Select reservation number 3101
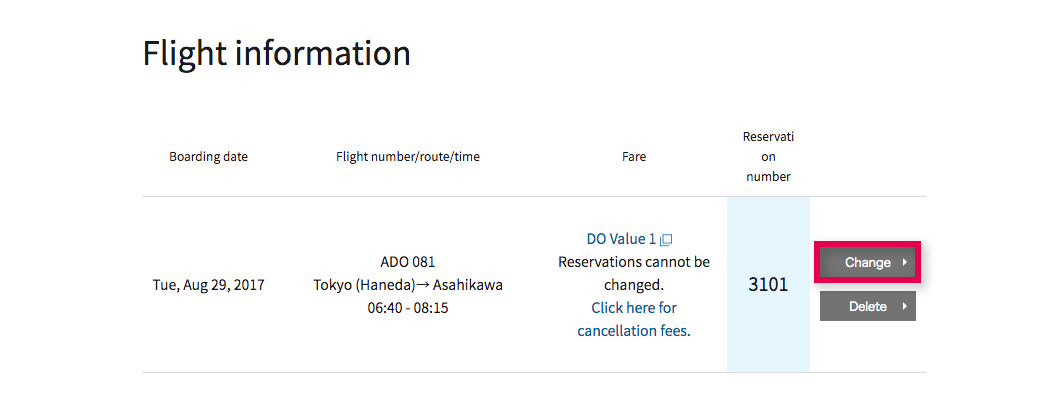The width and height of the screenshot is (1064, 400). (768, 284)
